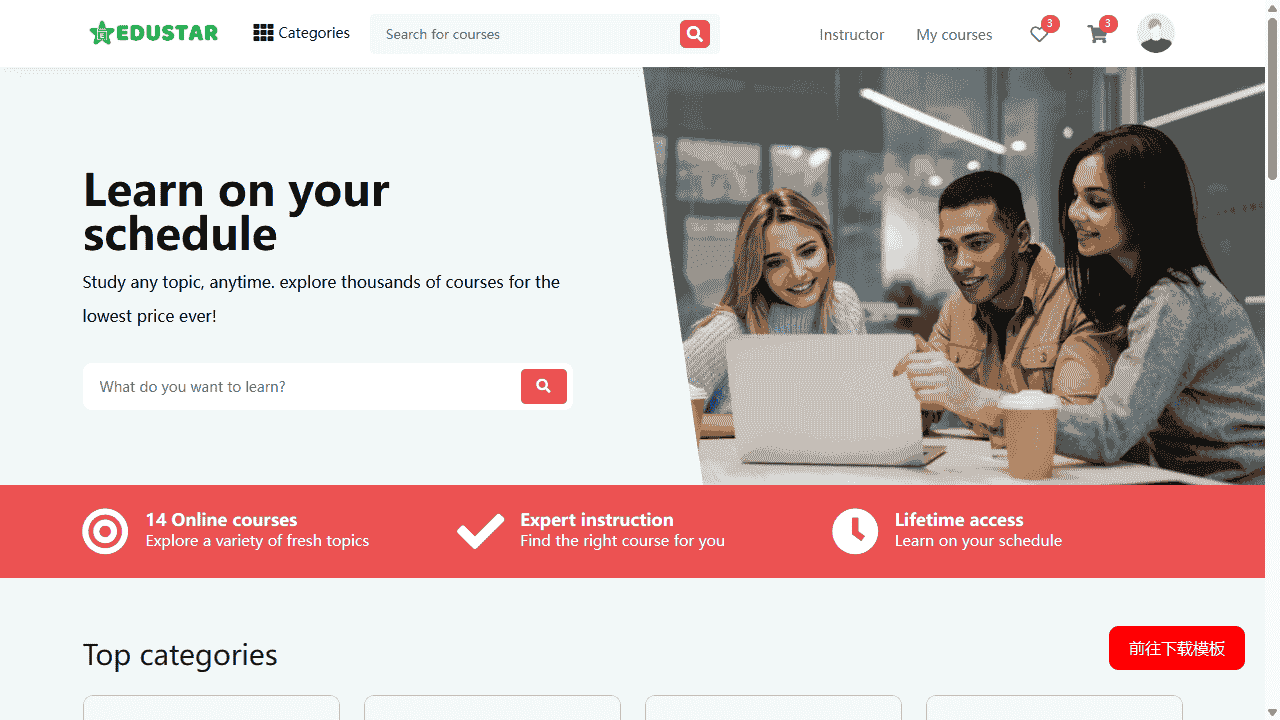Go to the Instructor page

click(x=852, y=35)
